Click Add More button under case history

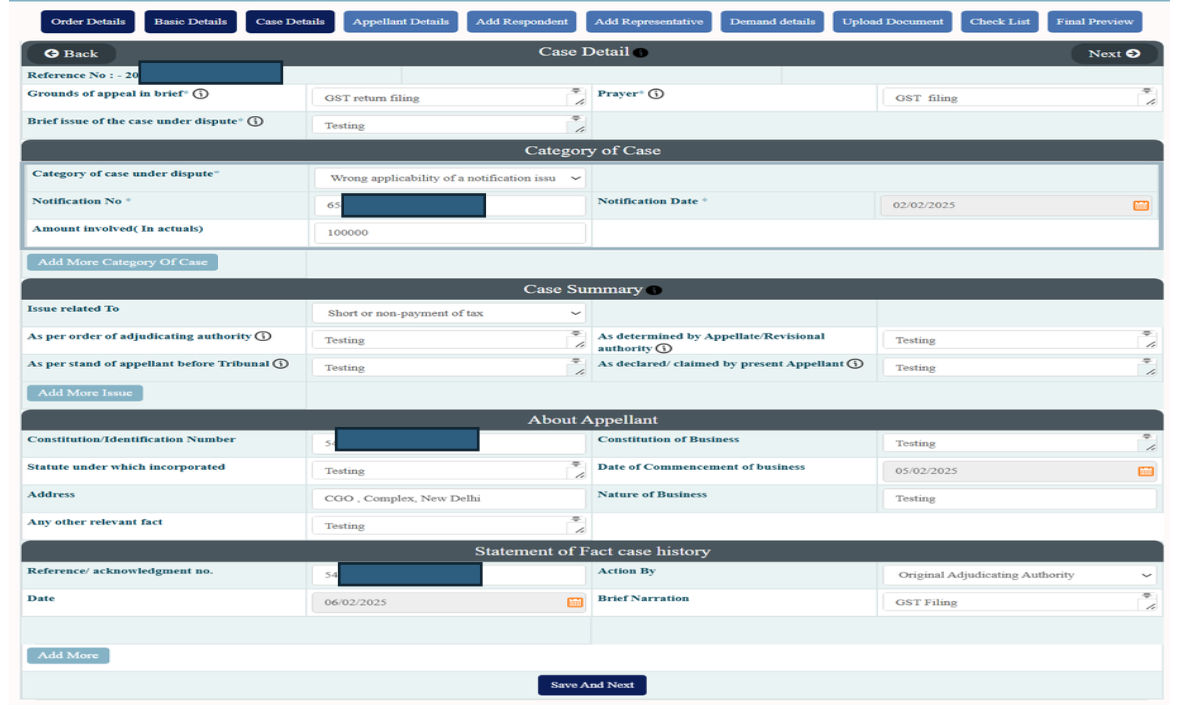[x=68, y=656]
